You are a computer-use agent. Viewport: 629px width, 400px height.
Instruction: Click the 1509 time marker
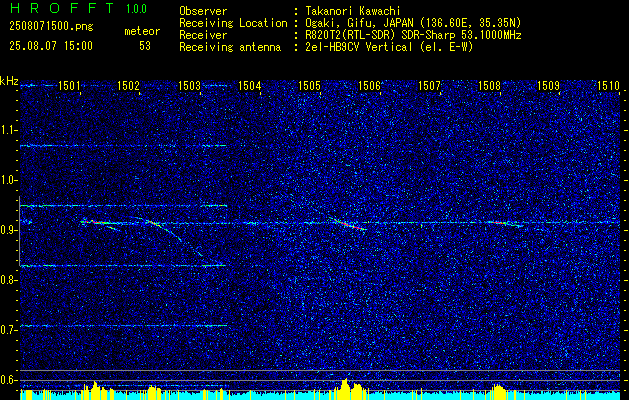pos(548,86)
